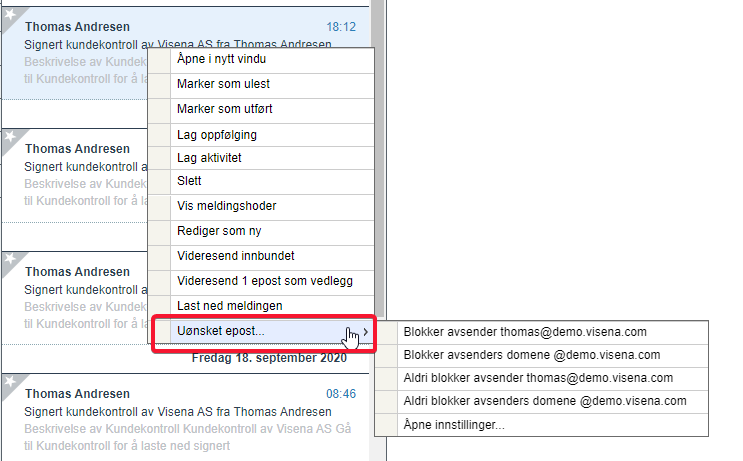Select Aldri blokker avsenders domene option
The width and height of the screenshot is (743, 461).
click(x=542, y=401)
